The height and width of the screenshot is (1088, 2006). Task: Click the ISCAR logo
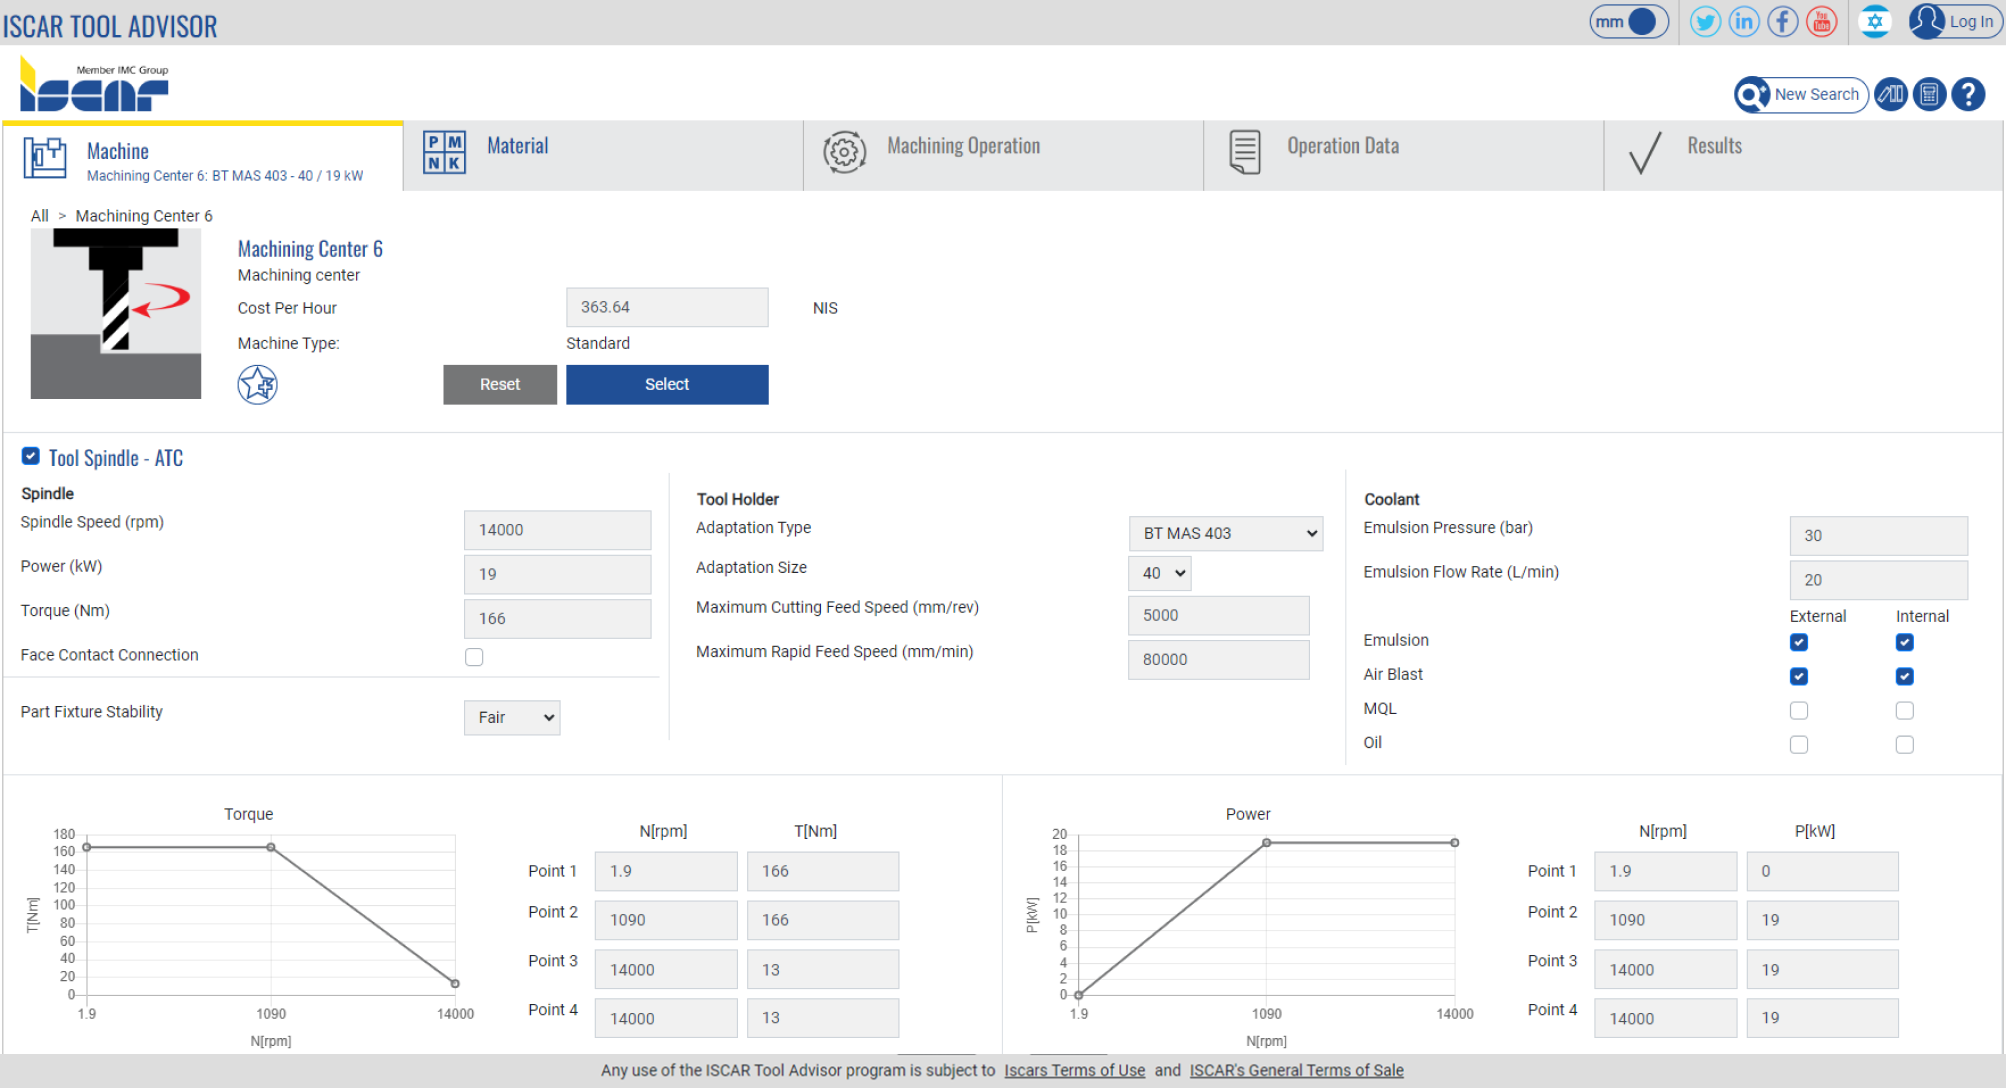pos(94,84)
